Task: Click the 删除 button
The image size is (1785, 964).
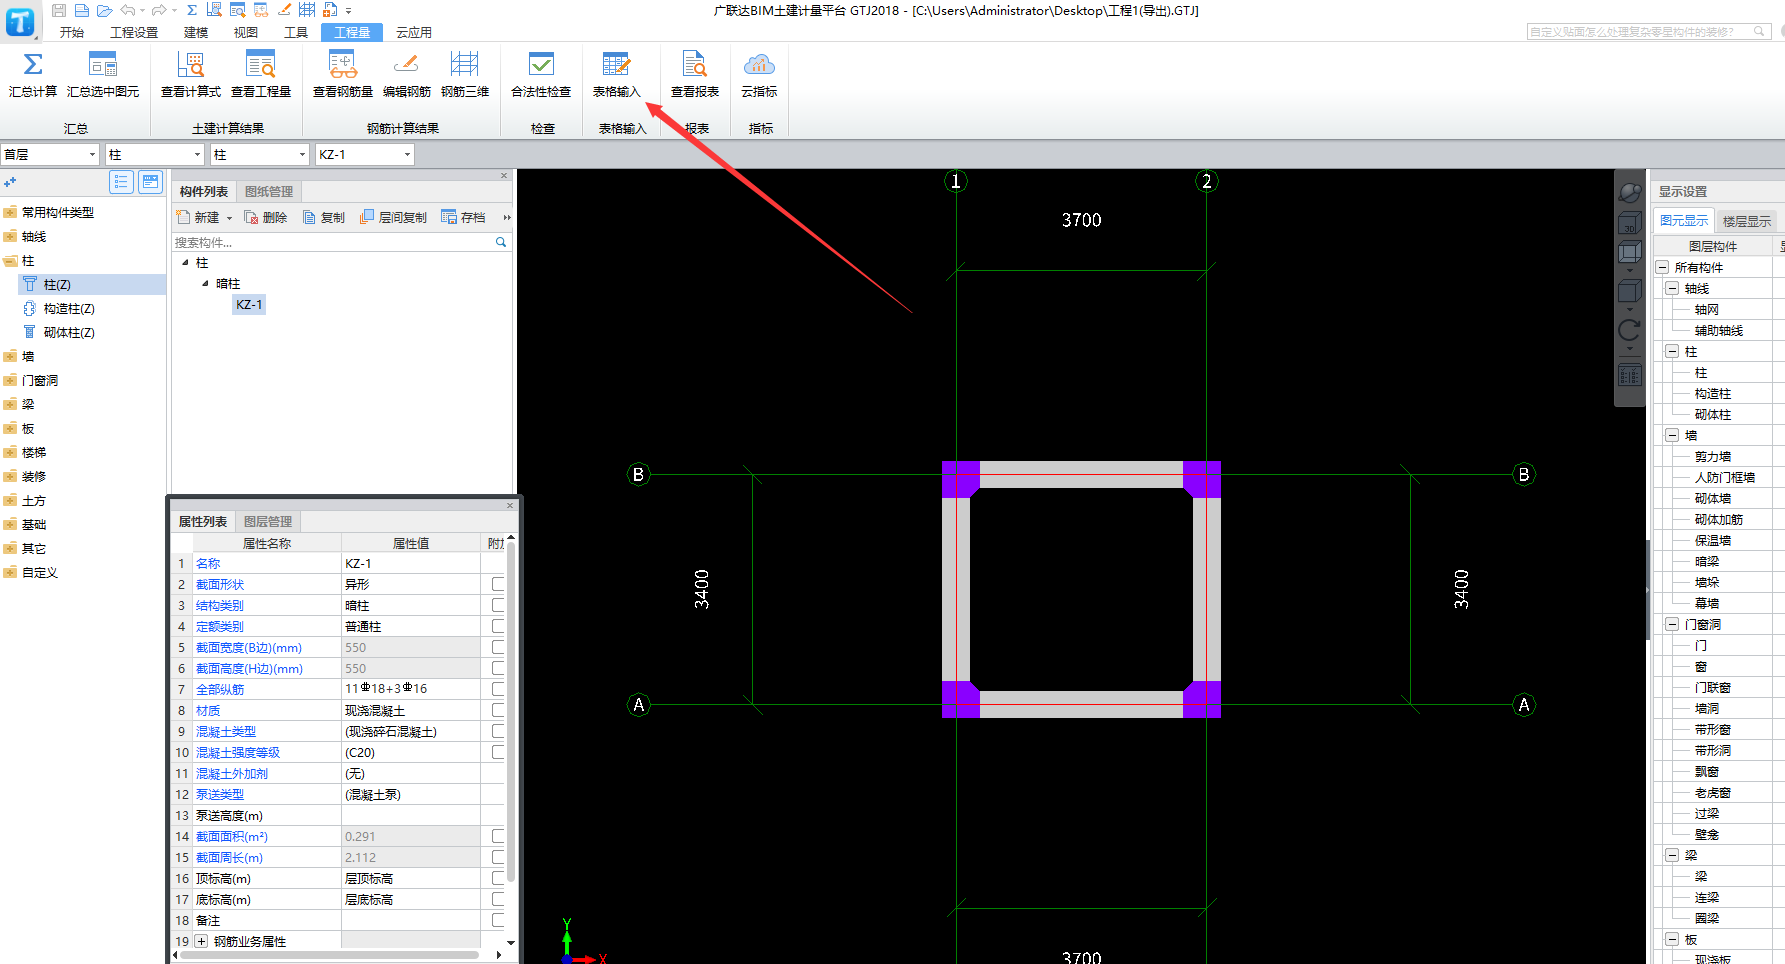Action: click(266, 217)
